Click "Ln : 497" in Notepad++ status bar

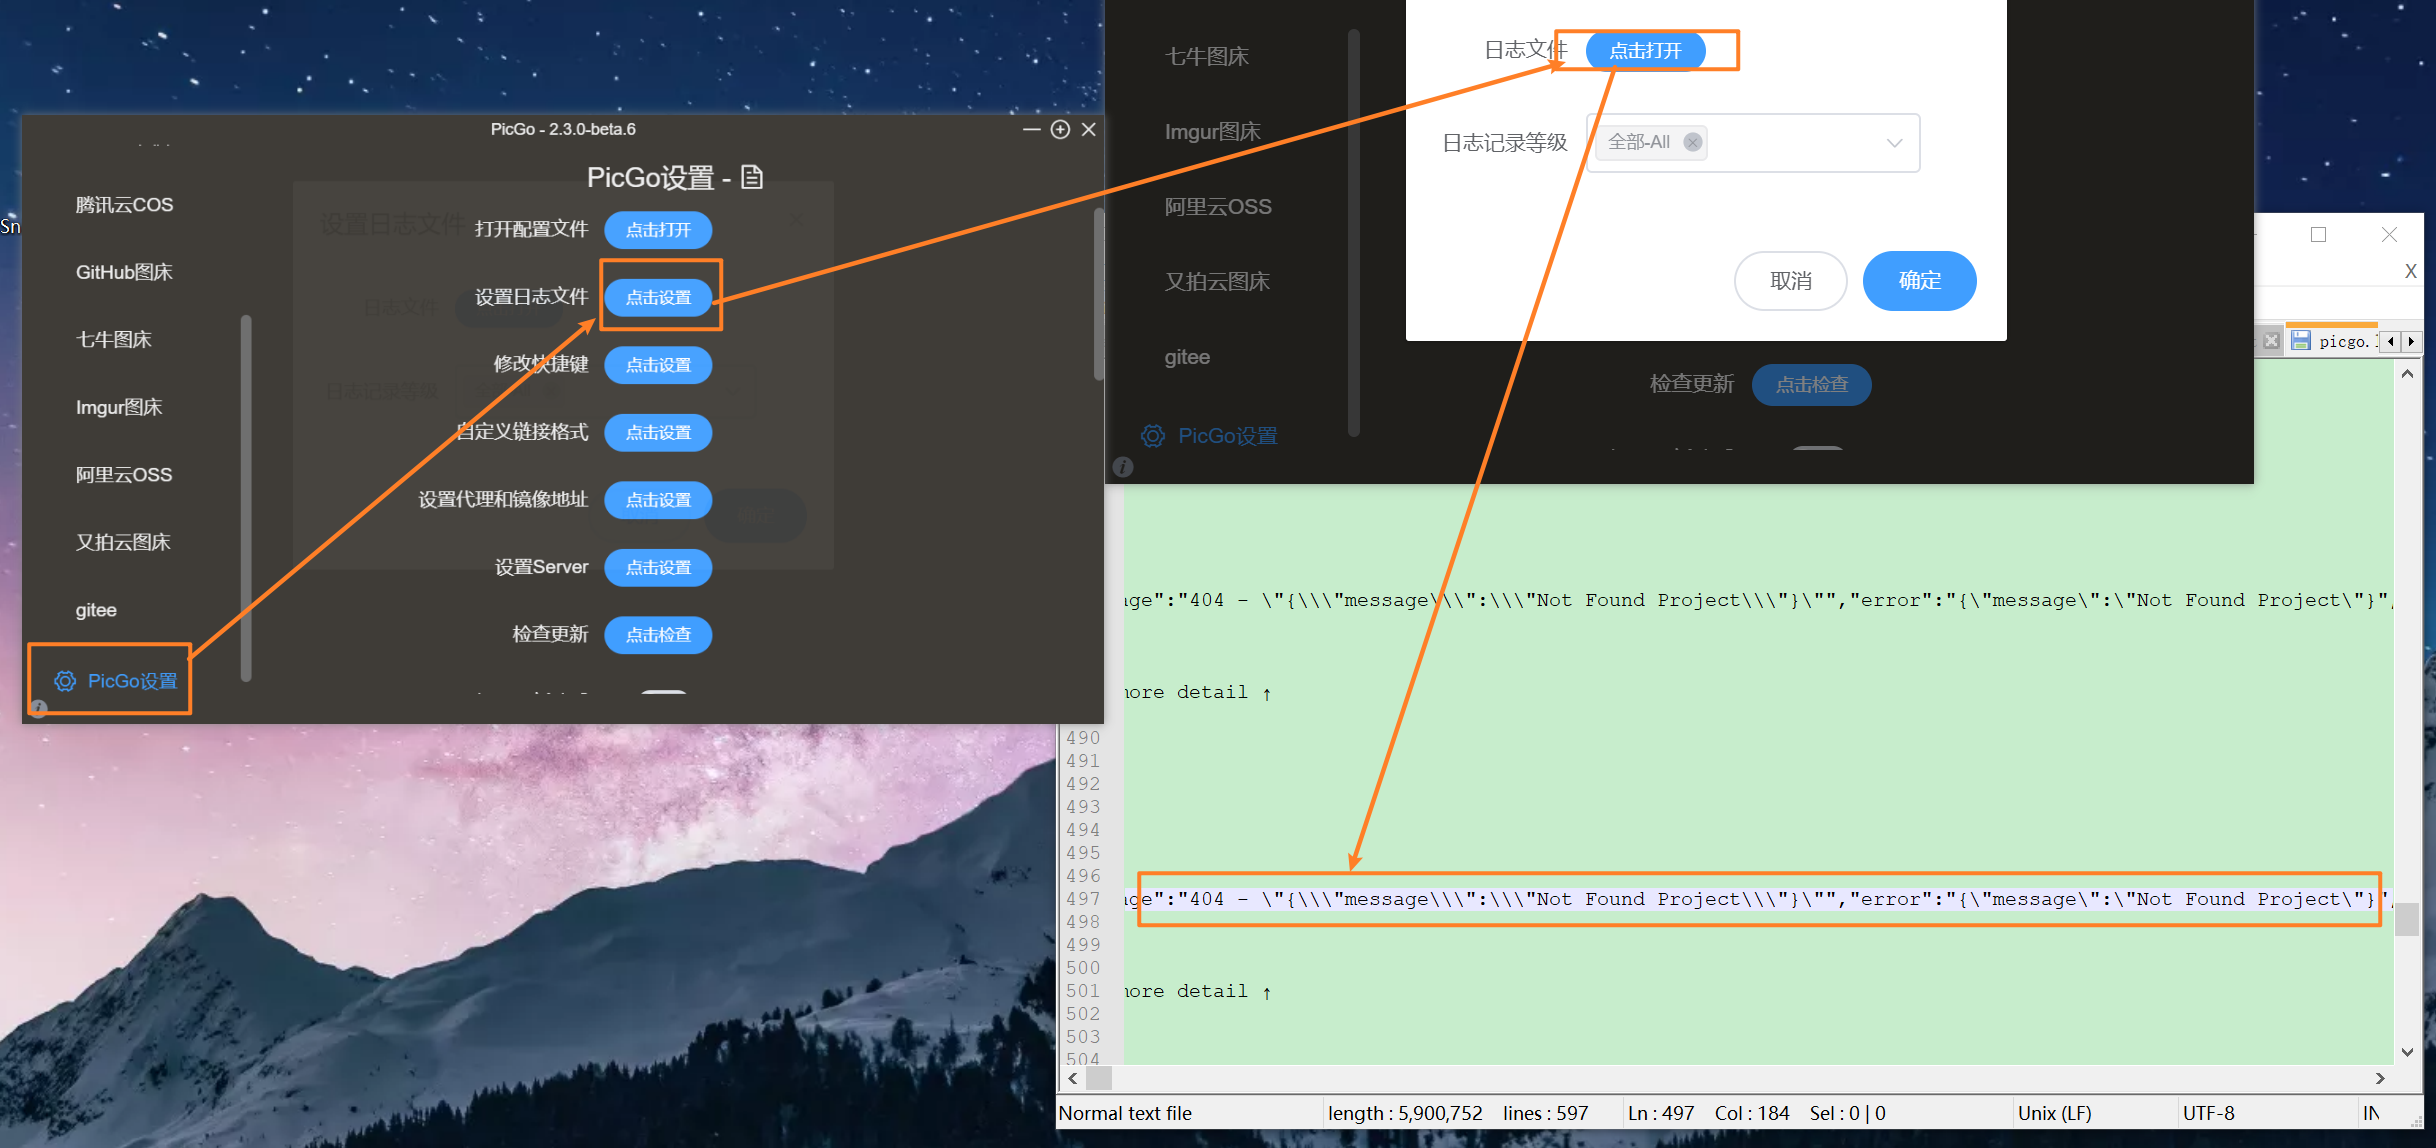tap(1661, 1113)
